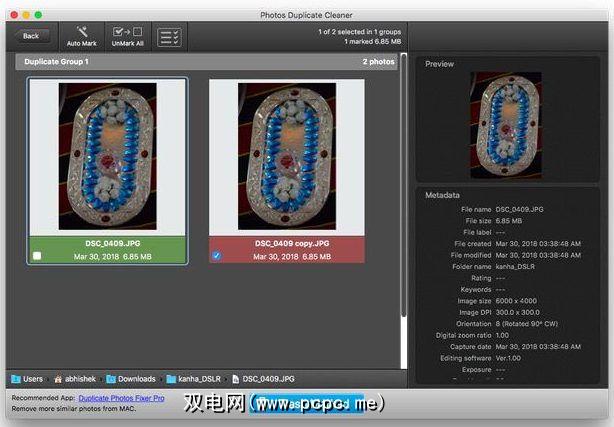
Task: Click the green DSC_0409.JPG filename label
Action: (x=113, y=243)
